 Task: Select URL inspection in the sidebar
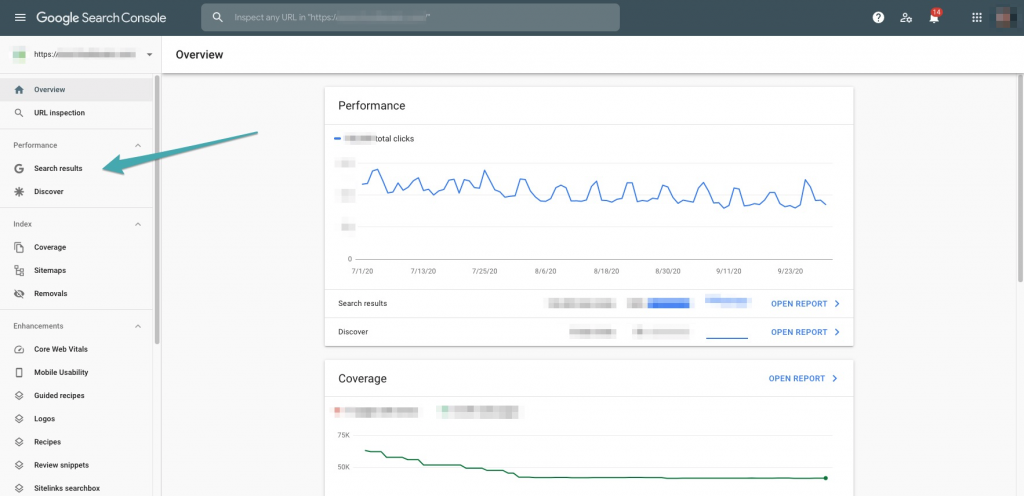59,113
